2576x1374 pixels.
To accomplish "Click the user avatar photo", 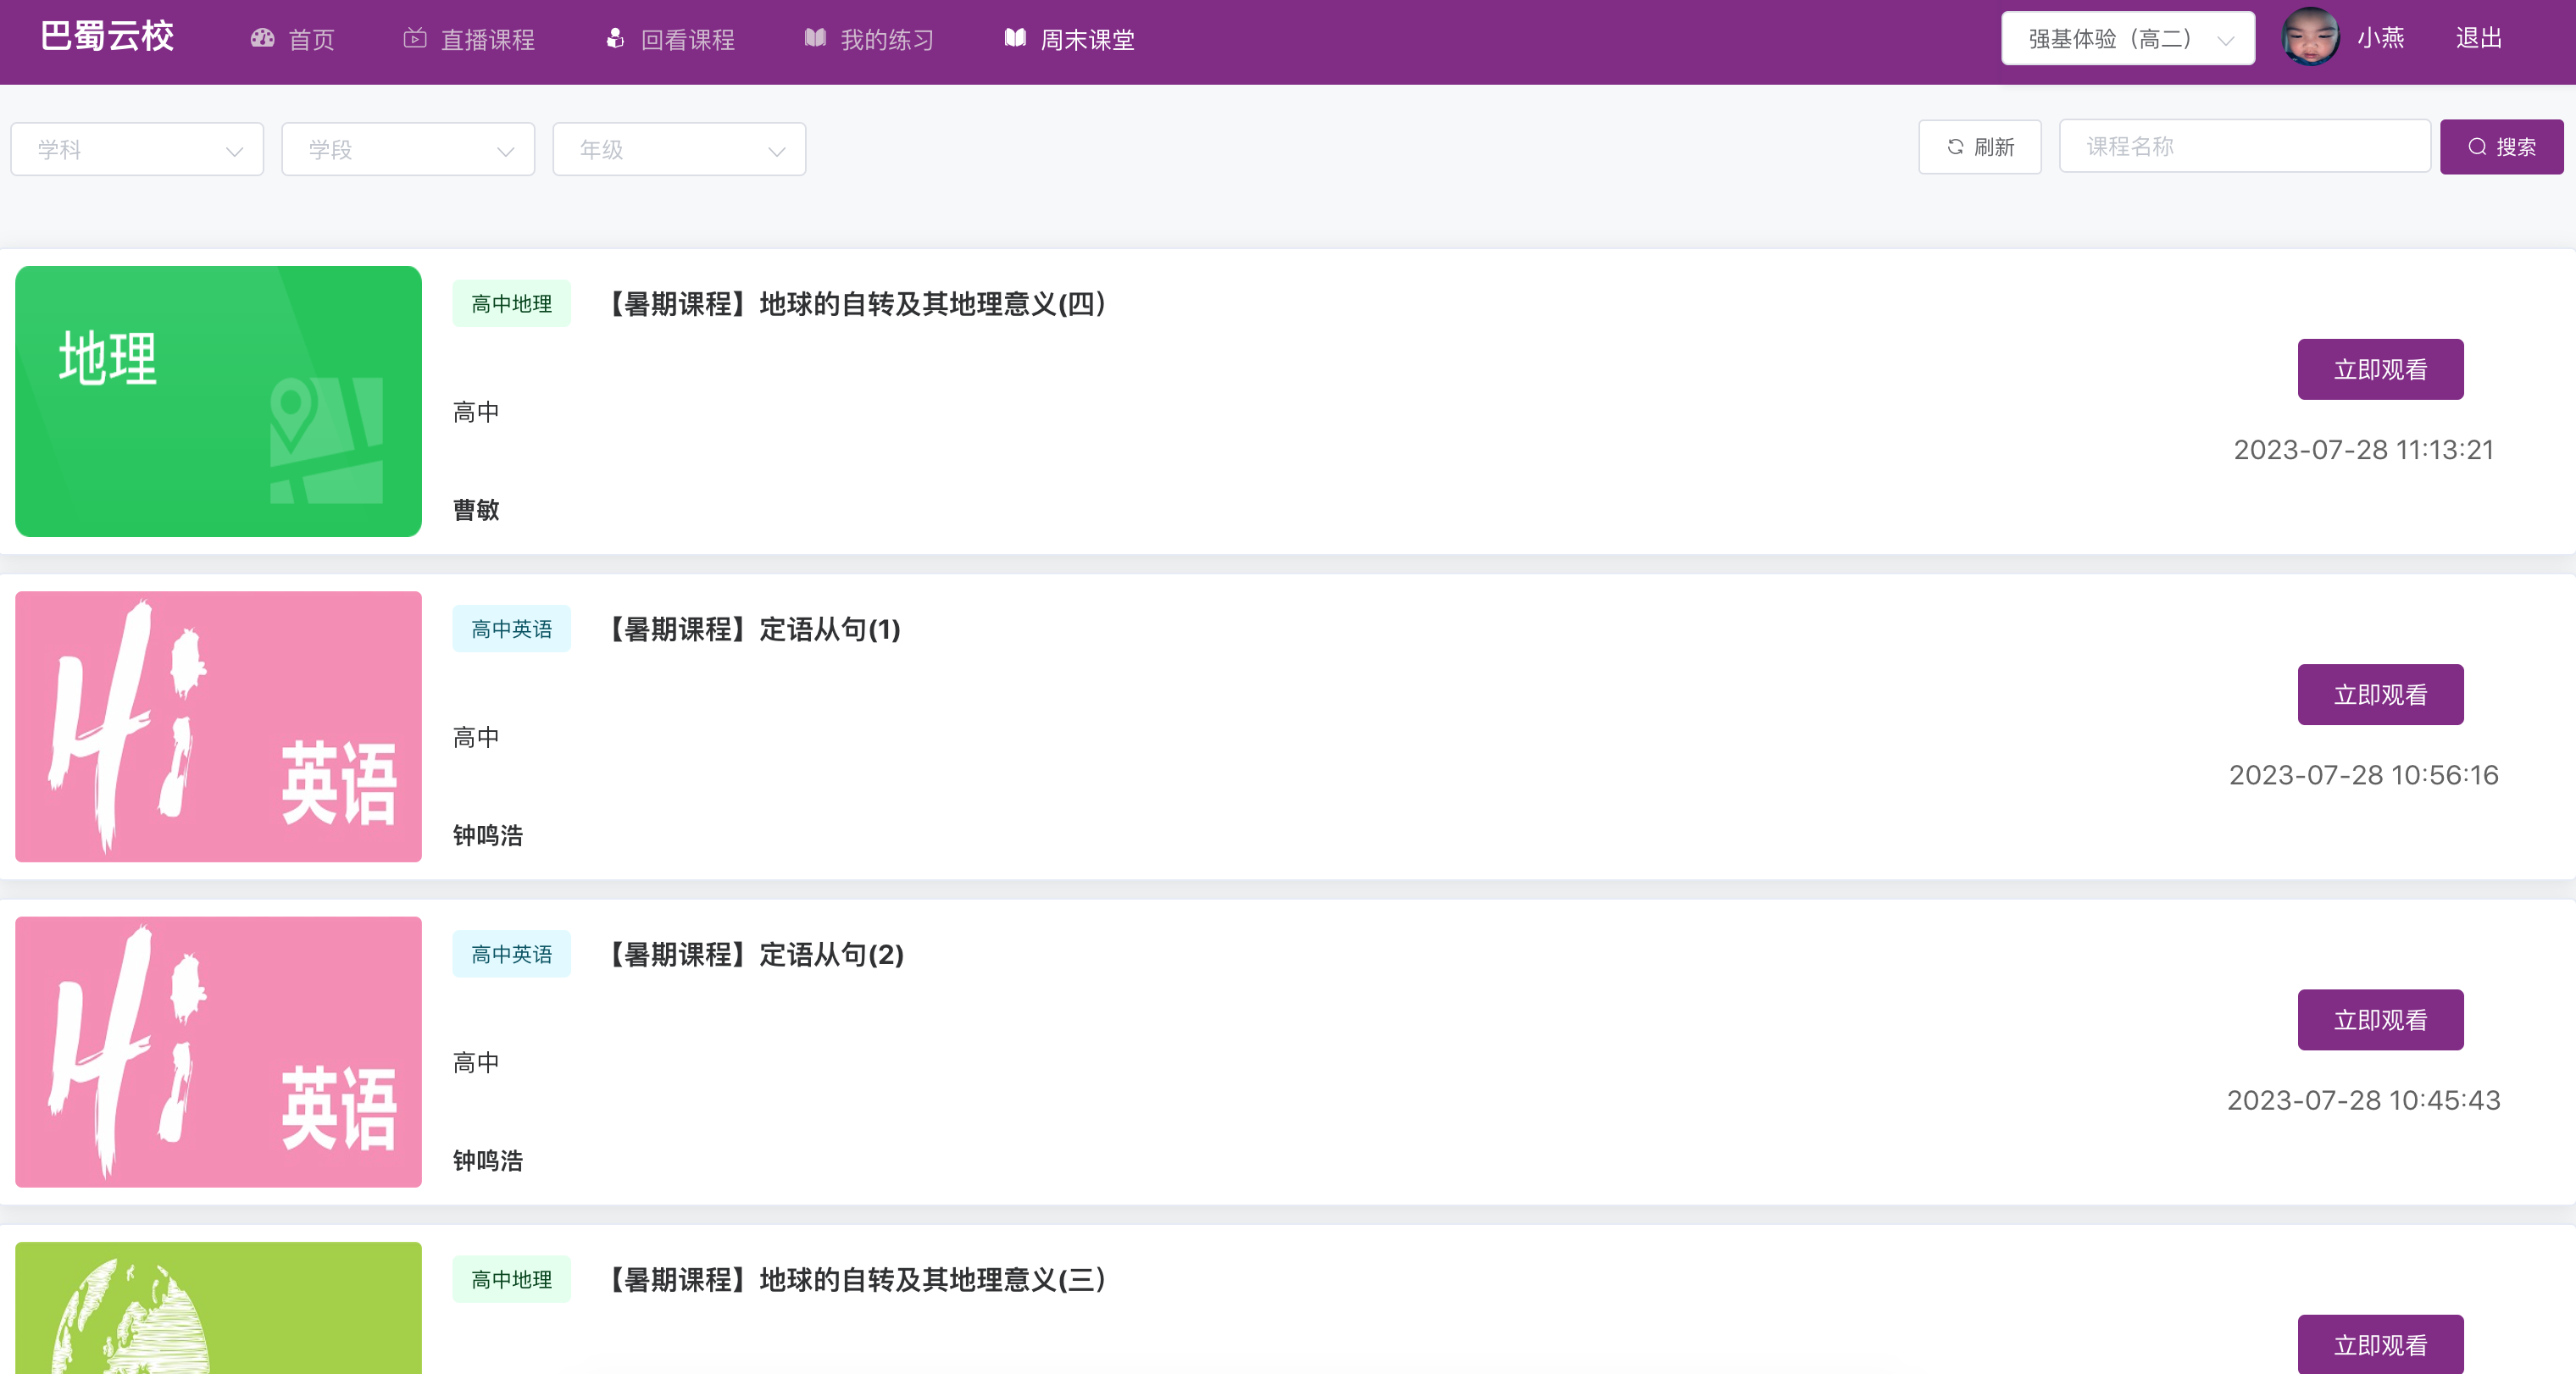I will (2310, 37).
